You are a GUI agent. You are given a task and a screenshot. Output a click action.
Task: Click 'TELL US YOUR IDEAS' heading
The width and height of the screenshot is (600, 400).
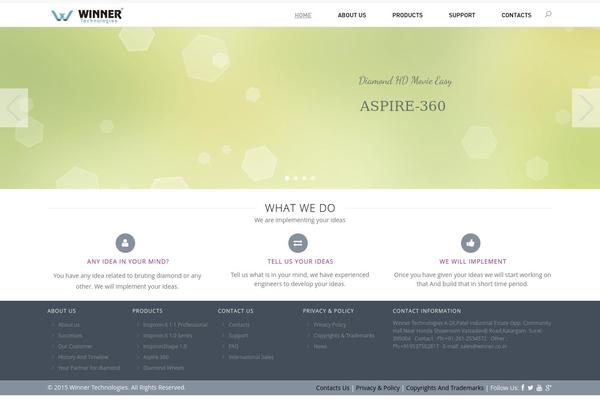coord(300,261)
